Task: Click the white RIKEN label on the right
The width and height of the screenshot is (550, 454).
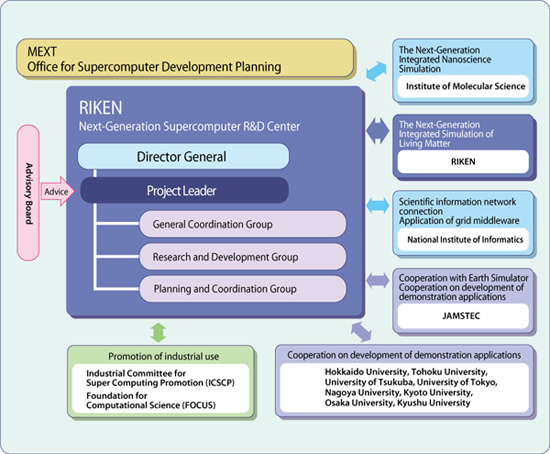Action: pyautogui.click(x=463, y=162)
